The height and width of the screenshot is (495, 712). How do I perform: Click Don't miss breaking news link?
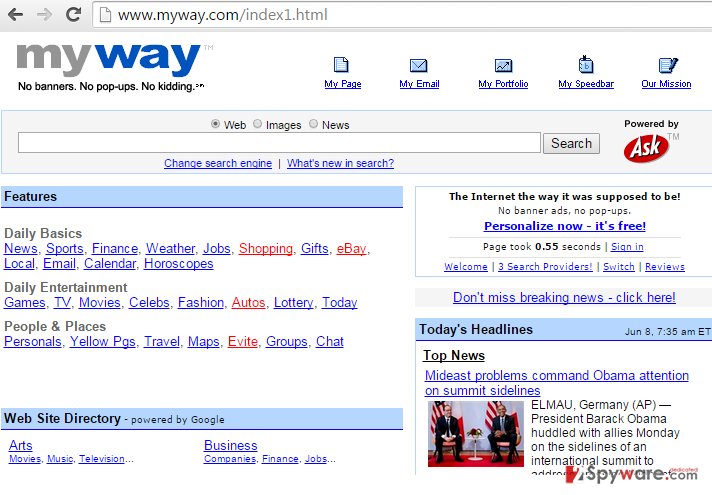(x=564, y=298)
